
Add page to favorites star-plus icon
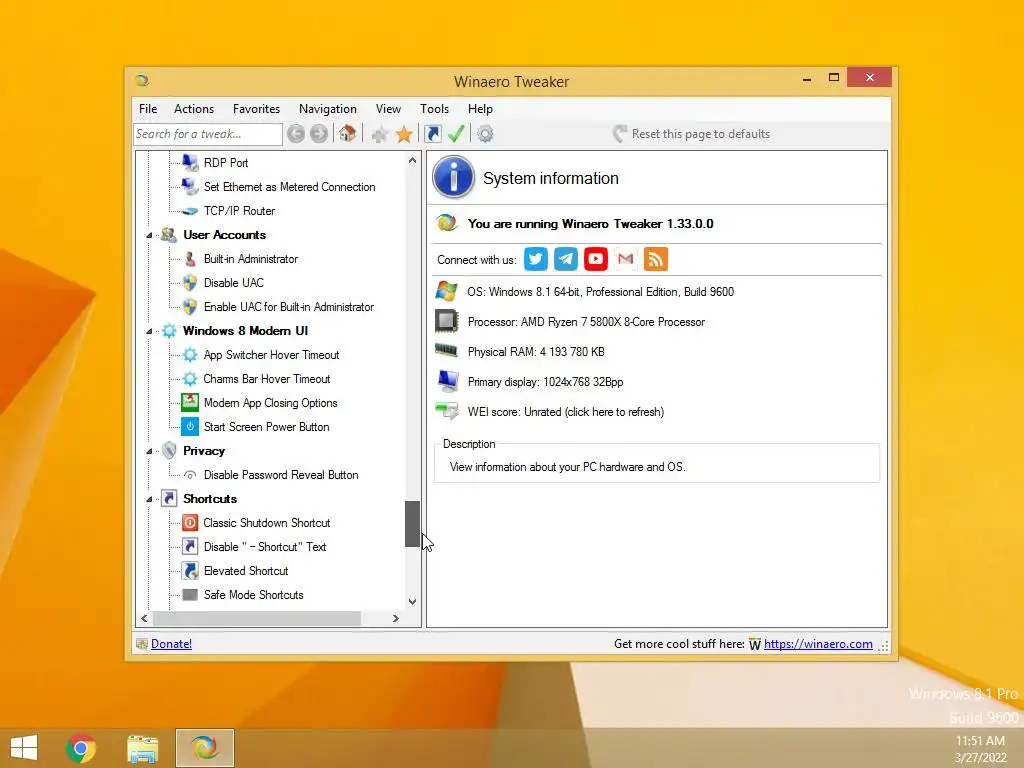[379, 135]
